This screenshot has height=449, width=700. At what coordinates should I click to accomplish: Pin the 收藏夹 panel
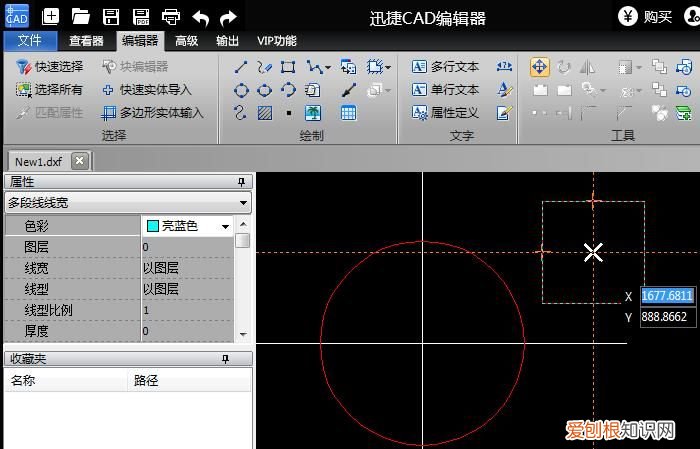pyautogui.click(x=225, y=359)
